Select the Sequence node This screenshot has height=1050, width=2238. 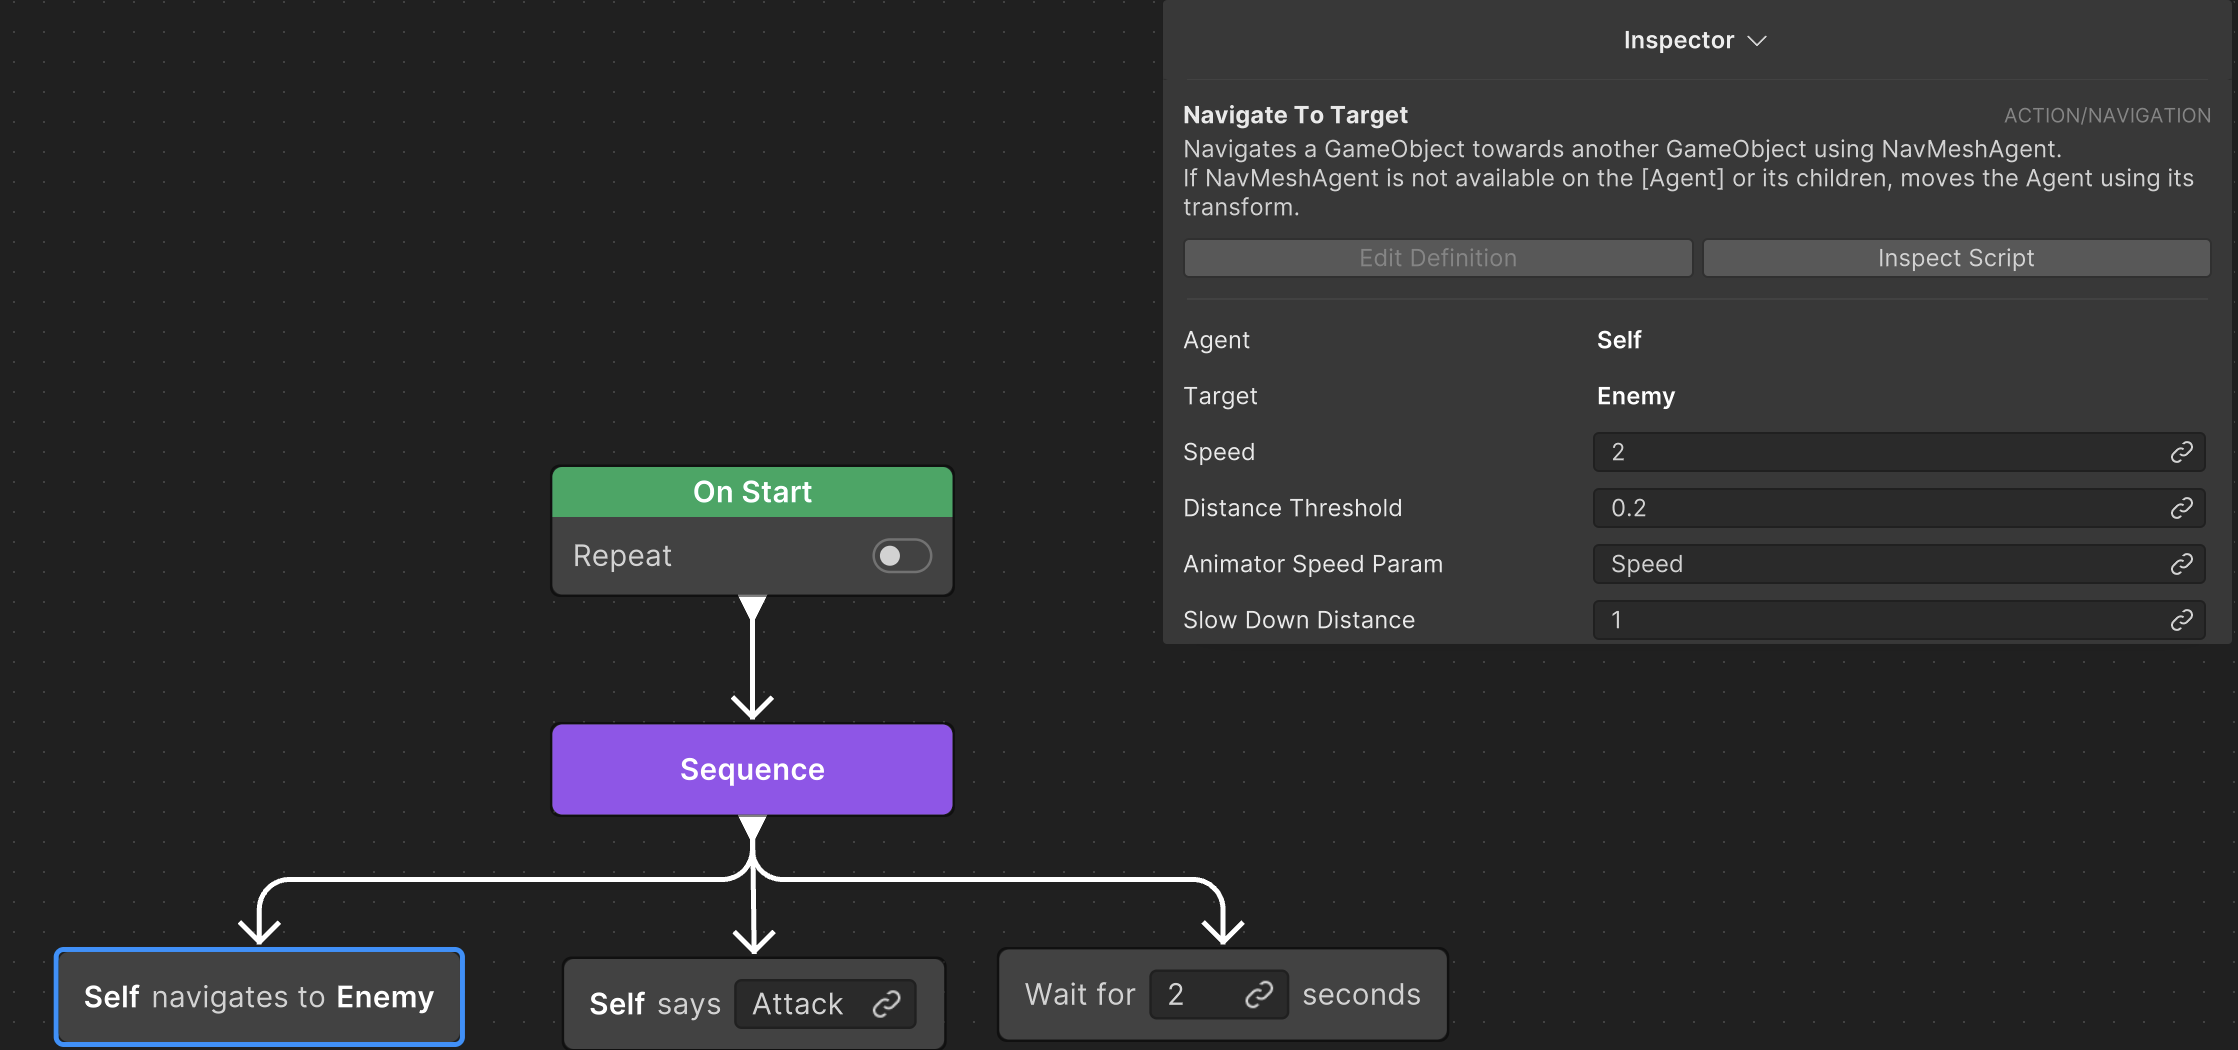pos(752,769)
